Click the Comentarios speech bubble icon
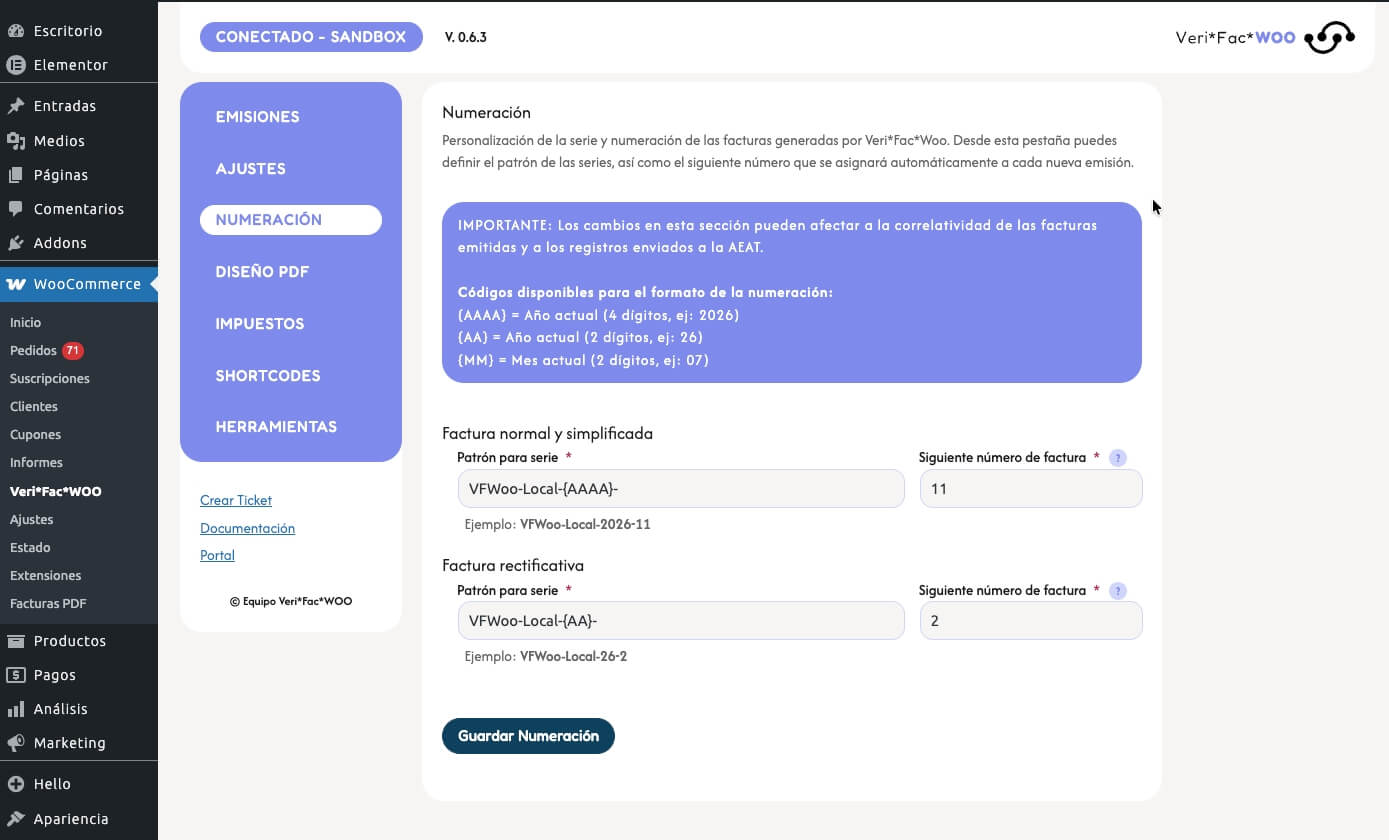Screen dimensions: 1389x840 (16, 209)
